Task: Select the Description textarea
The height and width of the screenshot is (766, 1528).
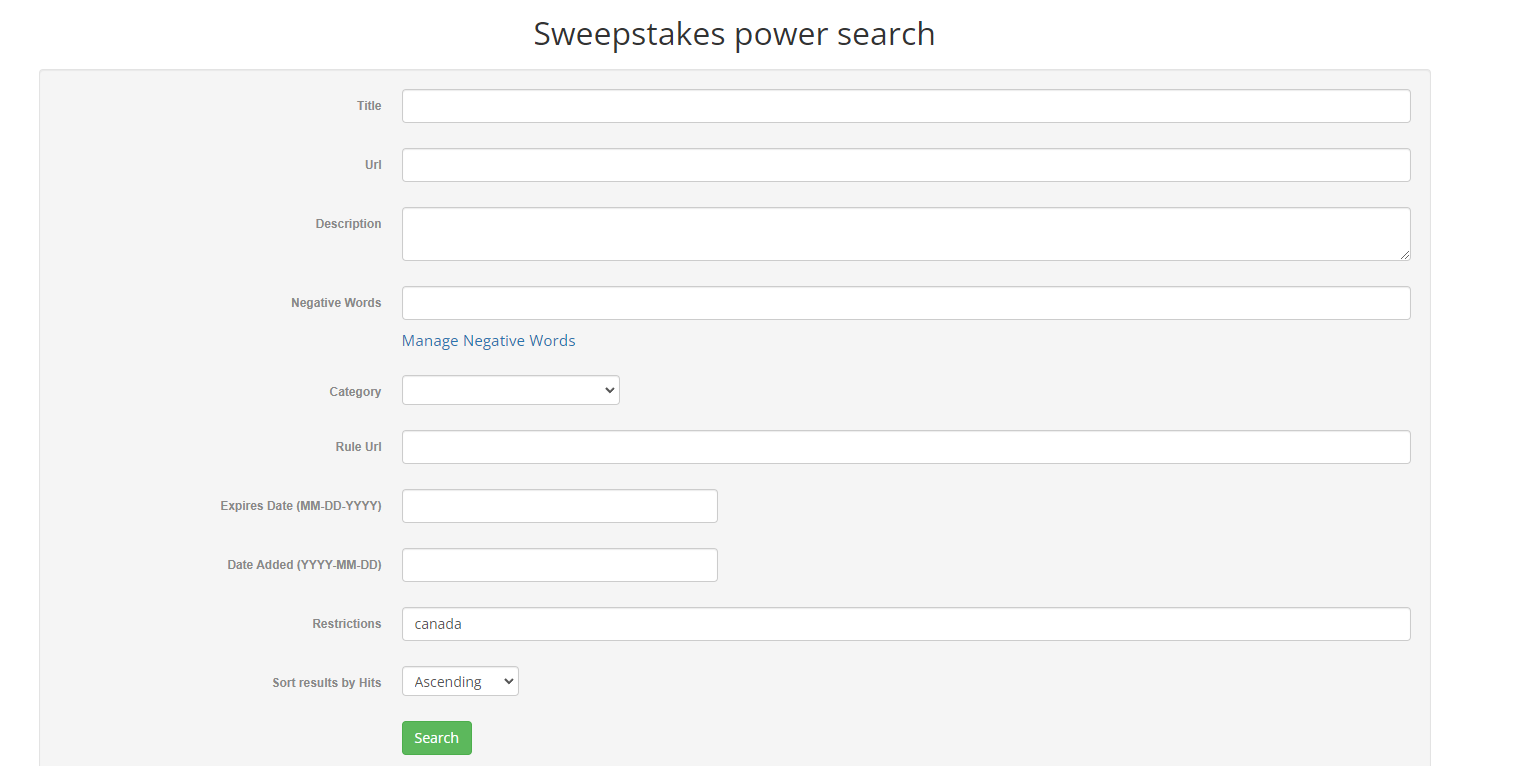Action: [906, 234]
